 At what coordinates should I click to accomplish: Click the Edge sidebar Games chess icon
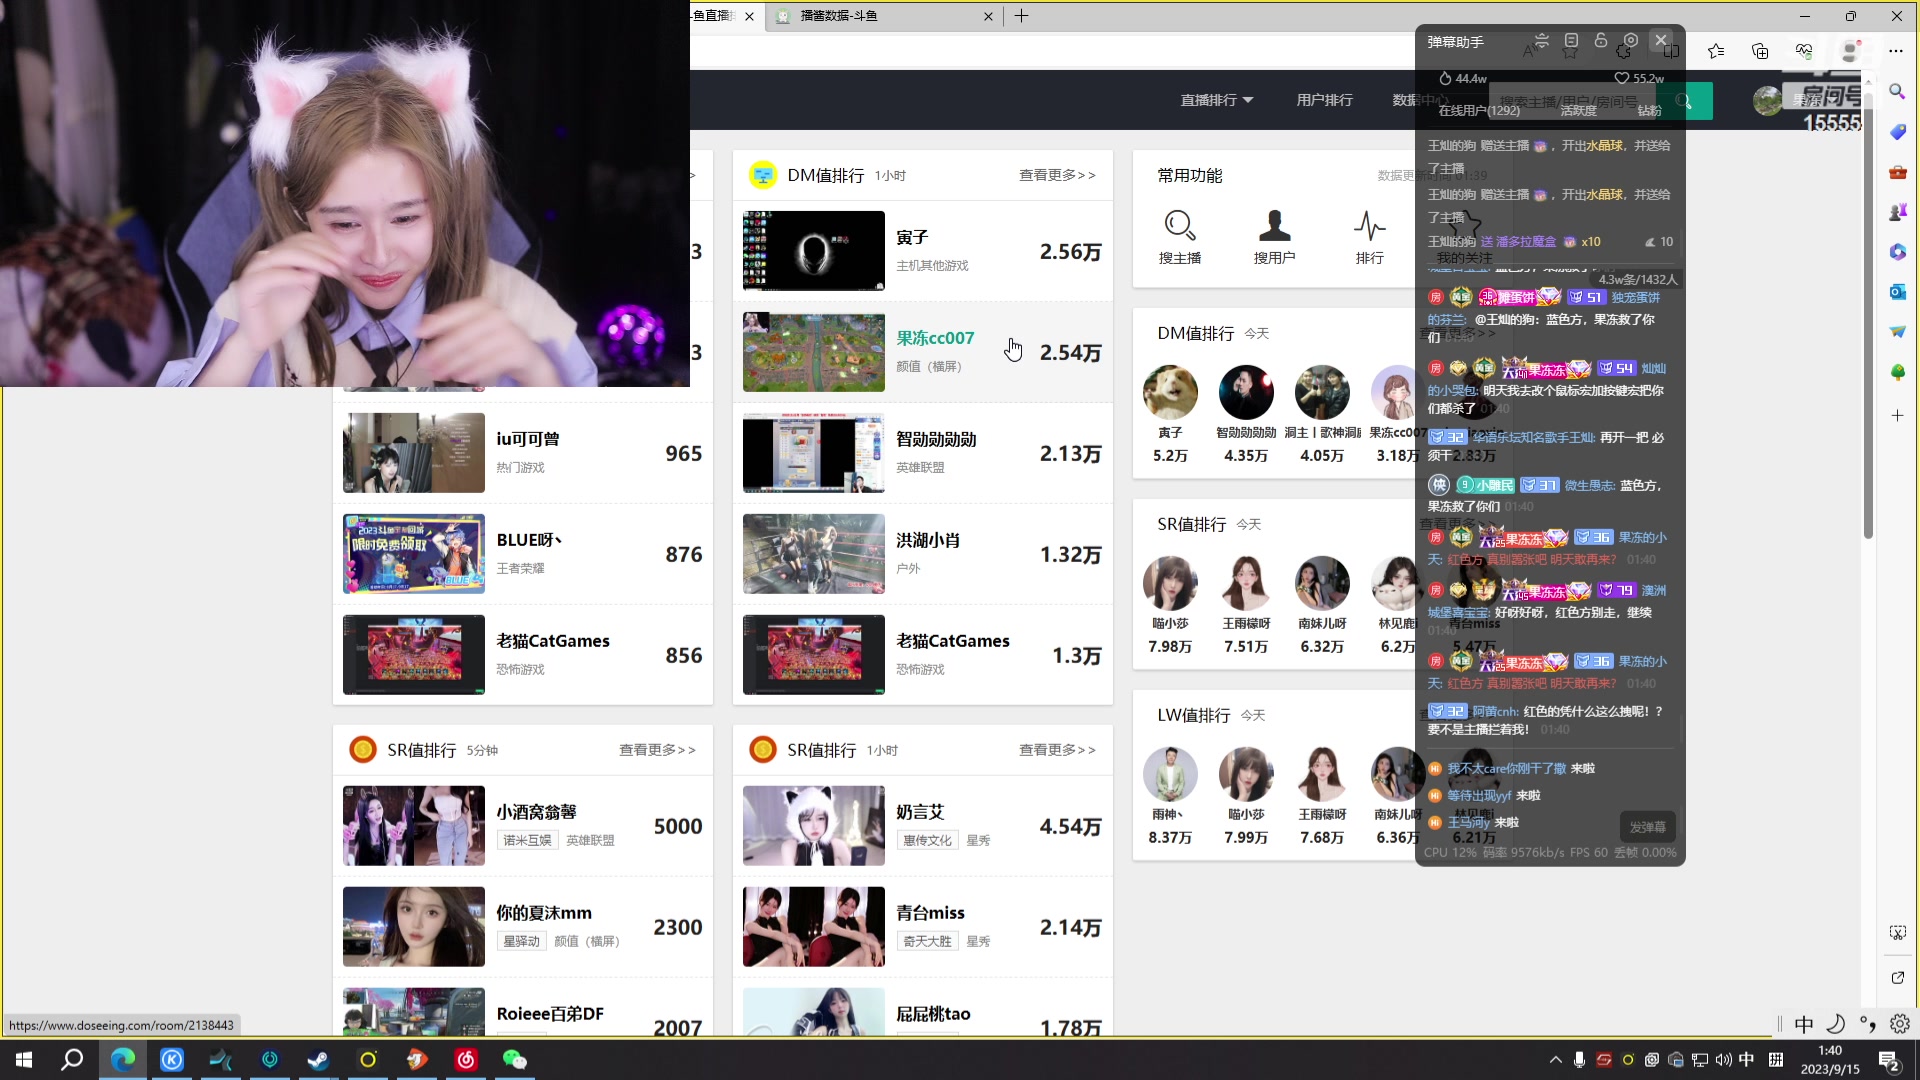click(1897, 212)
